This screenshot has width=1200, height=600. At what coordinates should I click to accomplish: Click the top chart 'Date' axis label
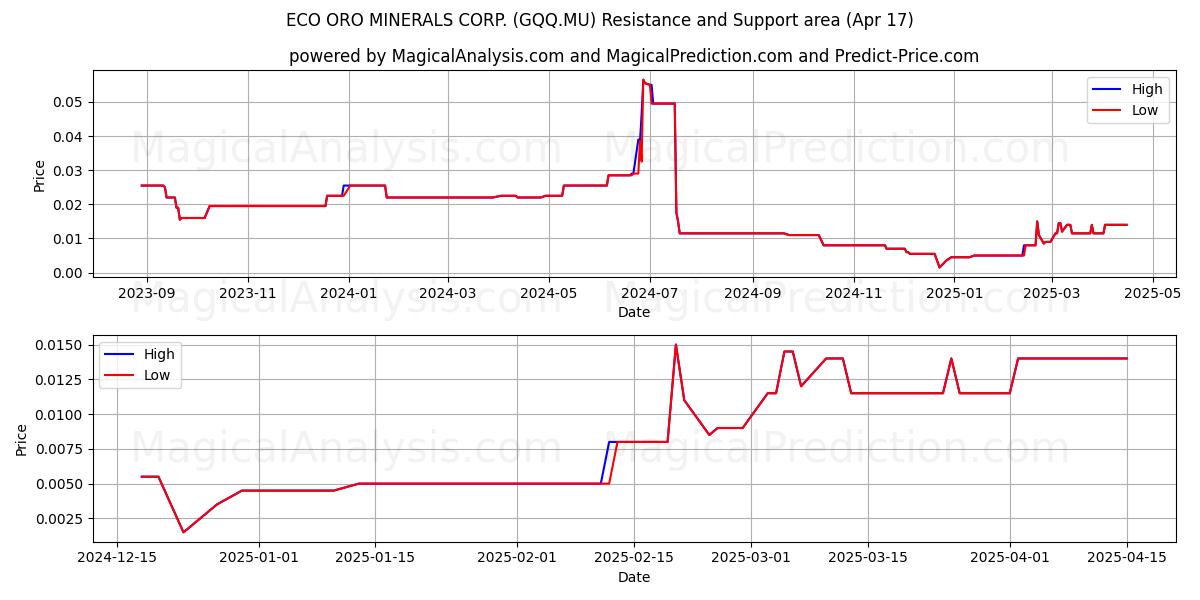tap(634, 312)
